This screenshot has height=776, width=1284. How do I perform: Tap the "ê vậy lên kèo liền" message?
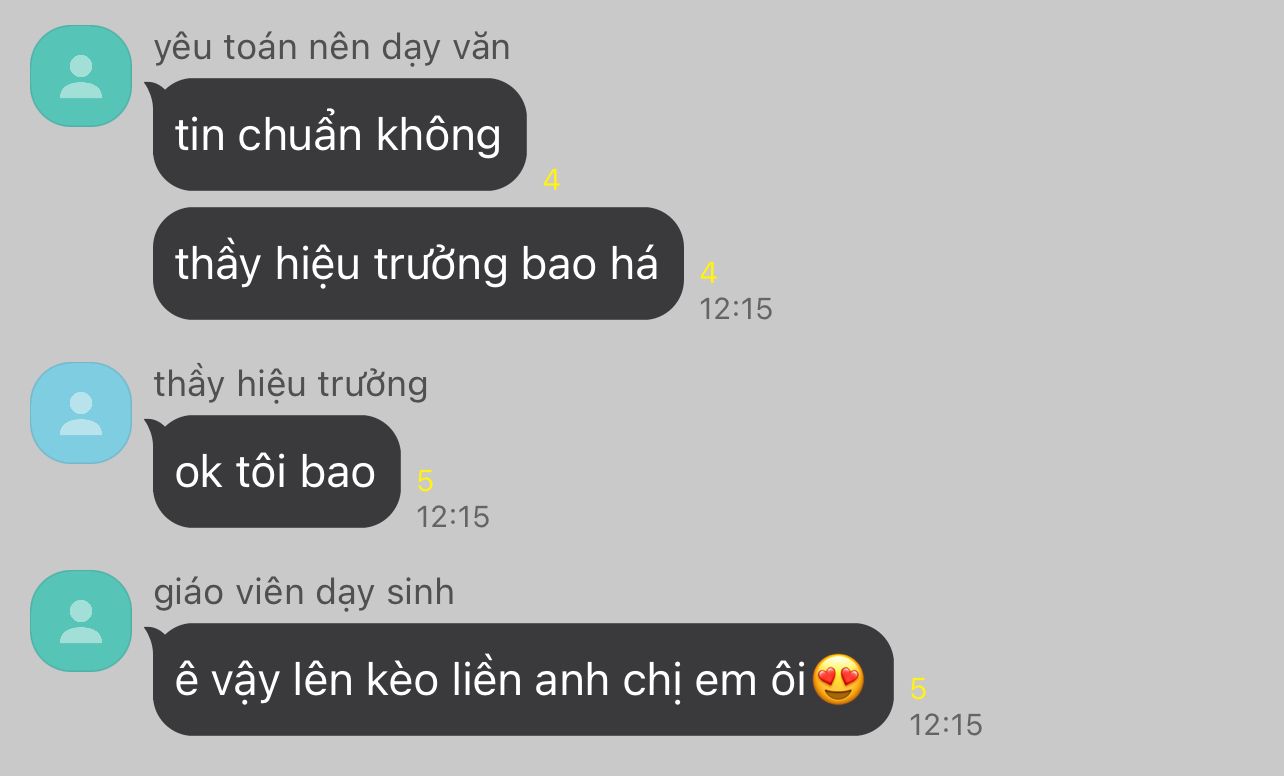[x=522, y=680]
